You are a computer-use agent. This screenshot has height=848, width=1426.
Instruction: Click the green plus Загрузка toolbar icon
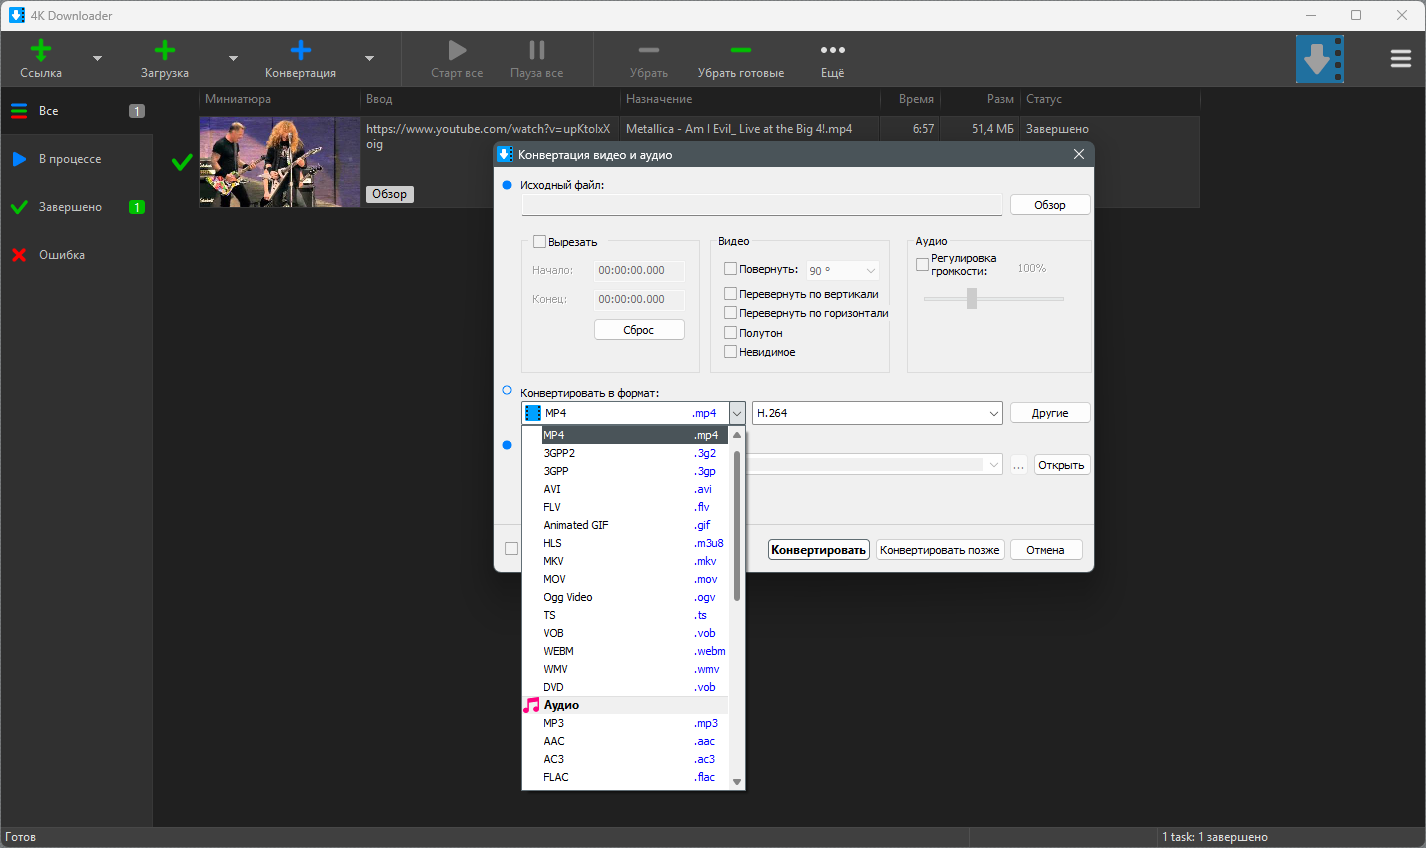(x=165, y=50)
